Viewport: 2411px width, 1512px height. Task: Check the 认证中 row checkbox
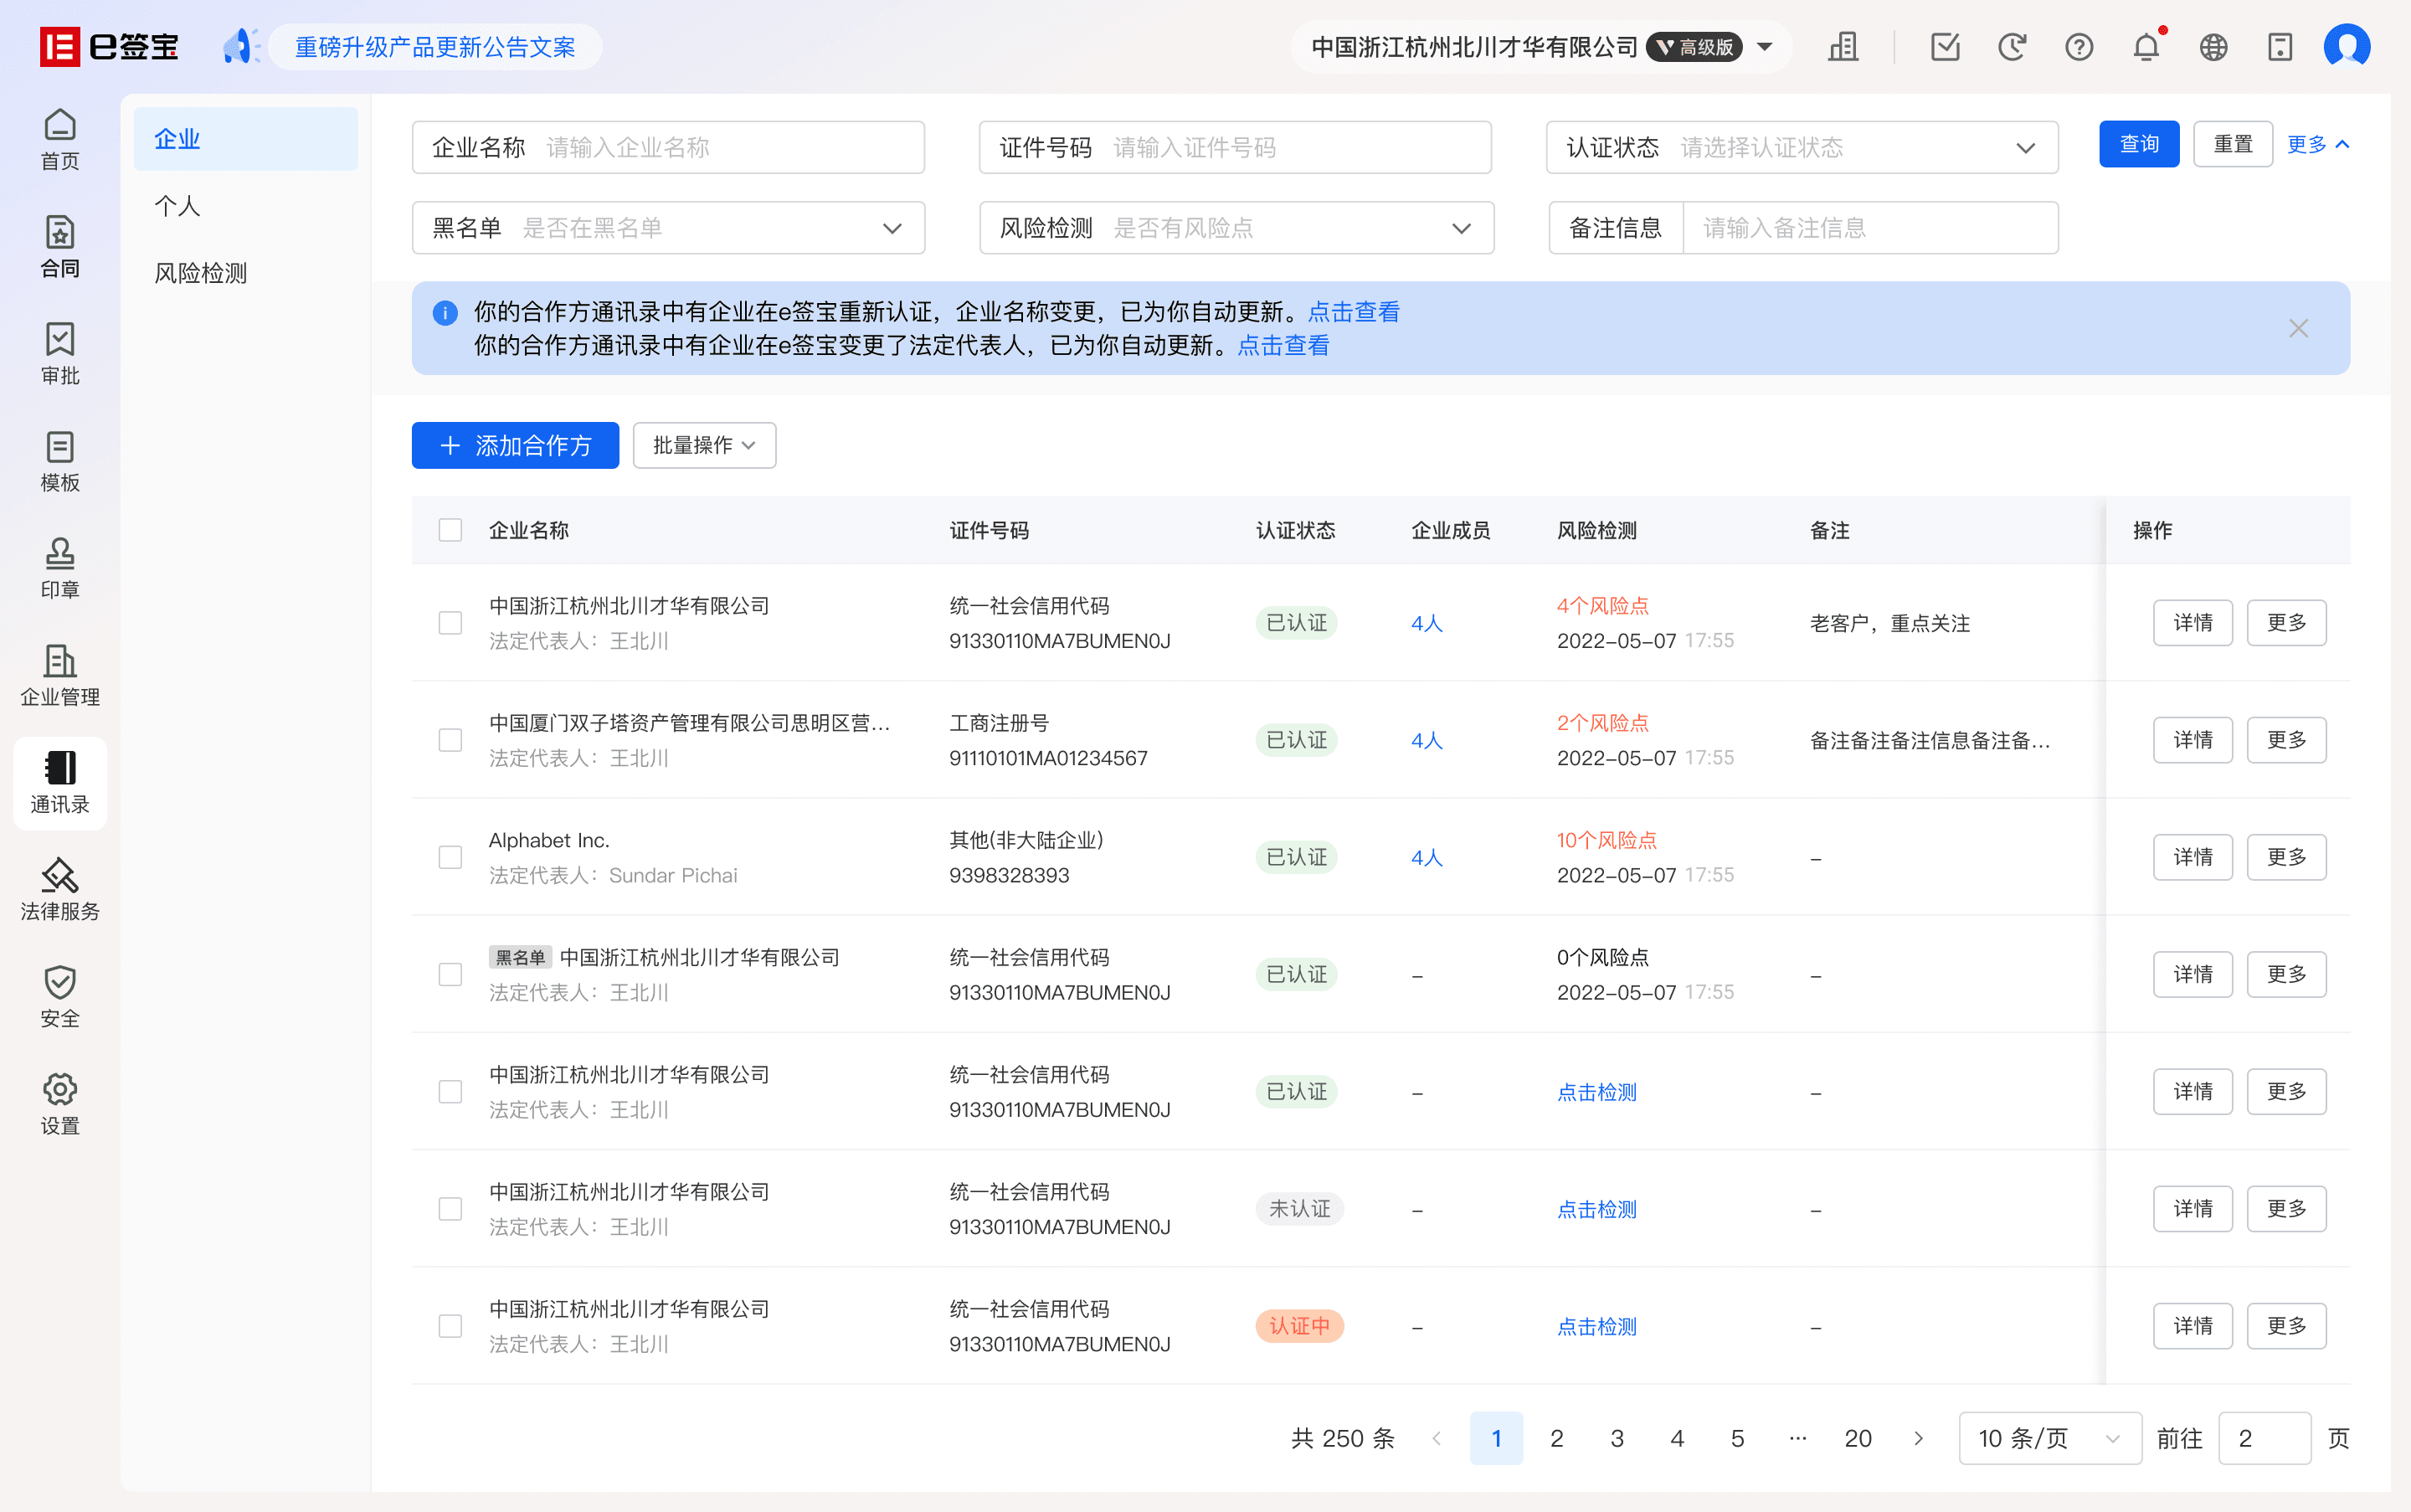[x=450, y=1326]
